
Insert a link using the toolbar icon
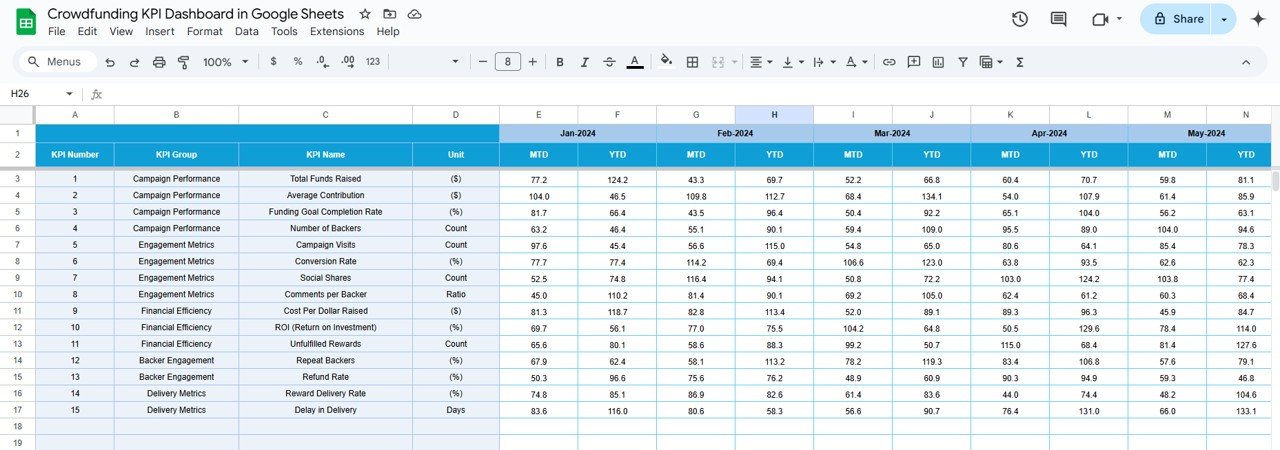889,62
